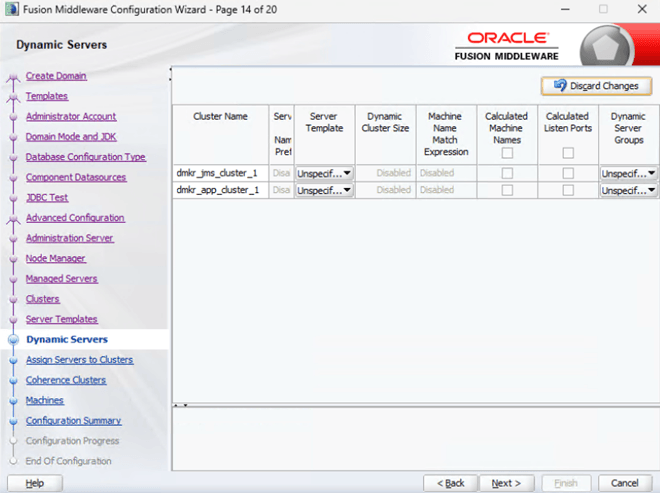Open Dynamic Server Groups dropdown for dmkr_app_cluster_1
The image size is (660, 493).
[628, 190]
